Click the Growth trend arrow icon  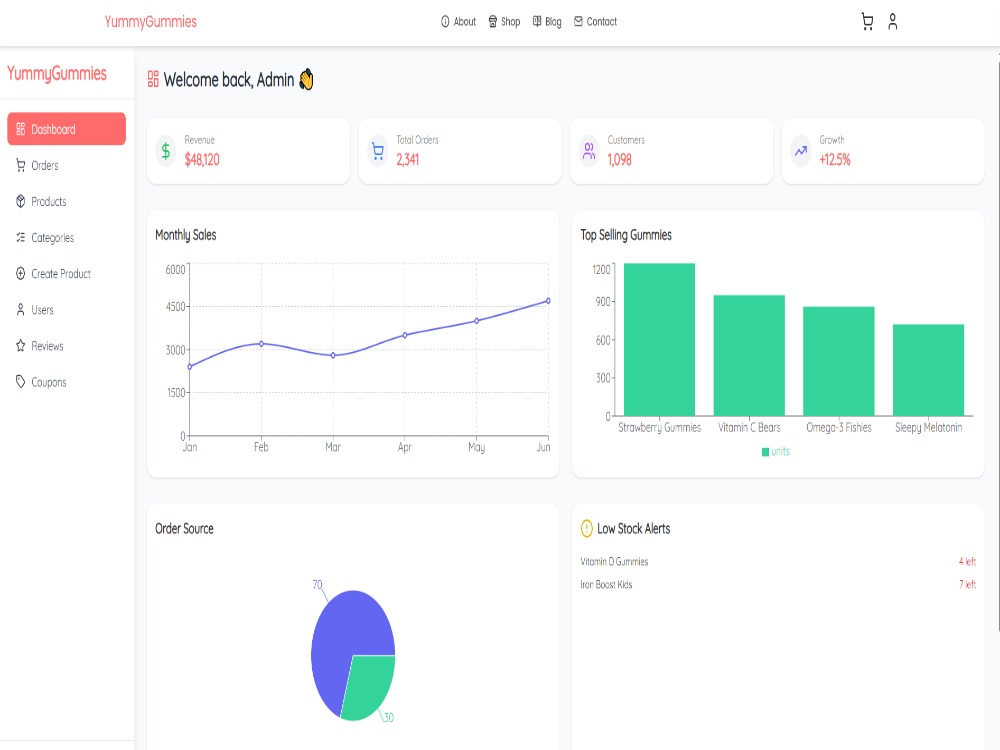[800, 151]
